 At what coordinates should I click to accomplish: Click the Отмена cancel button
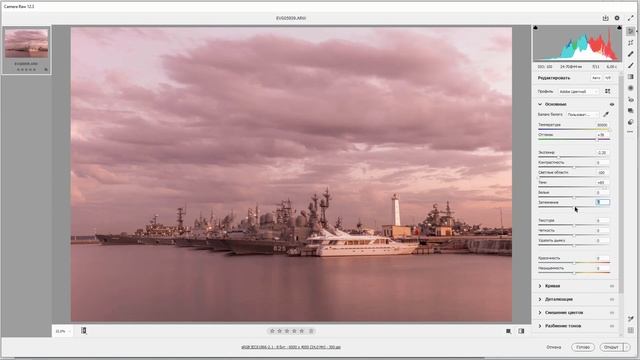point(554,347)
